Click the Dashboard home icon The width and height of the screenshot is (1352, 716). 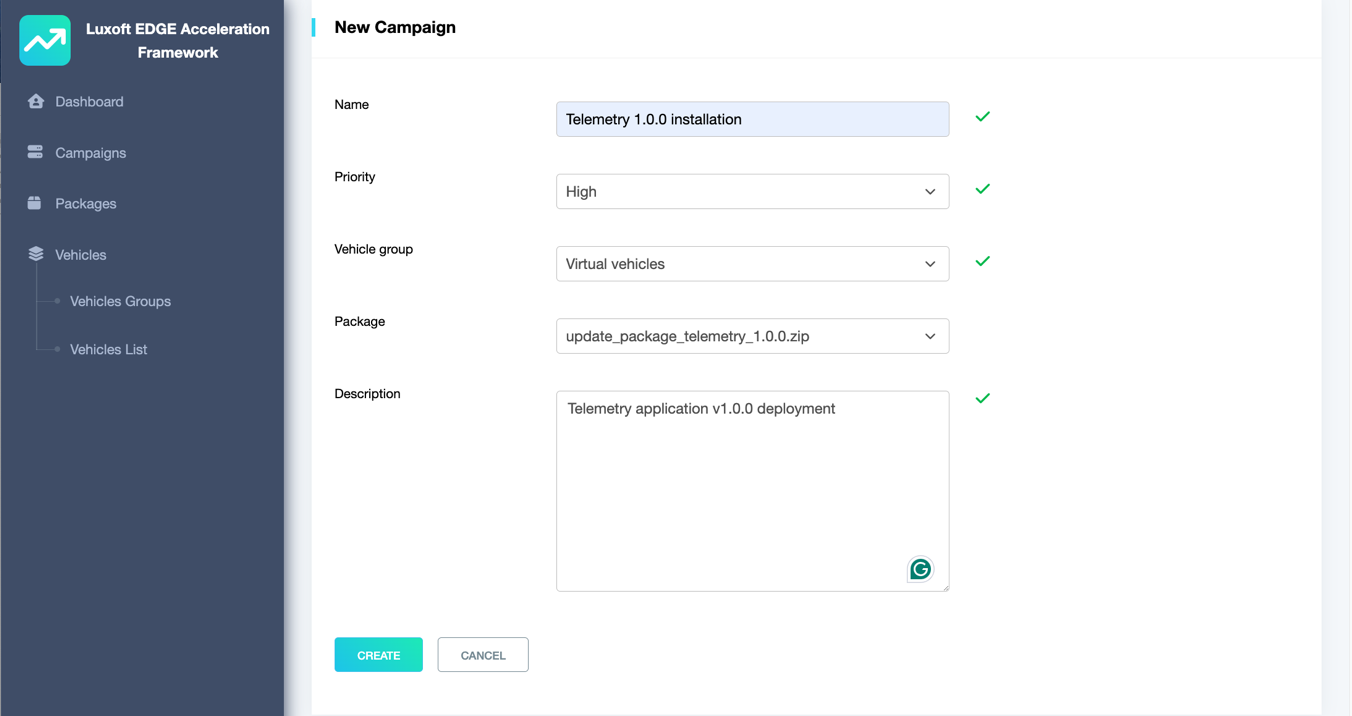point(36,101)
